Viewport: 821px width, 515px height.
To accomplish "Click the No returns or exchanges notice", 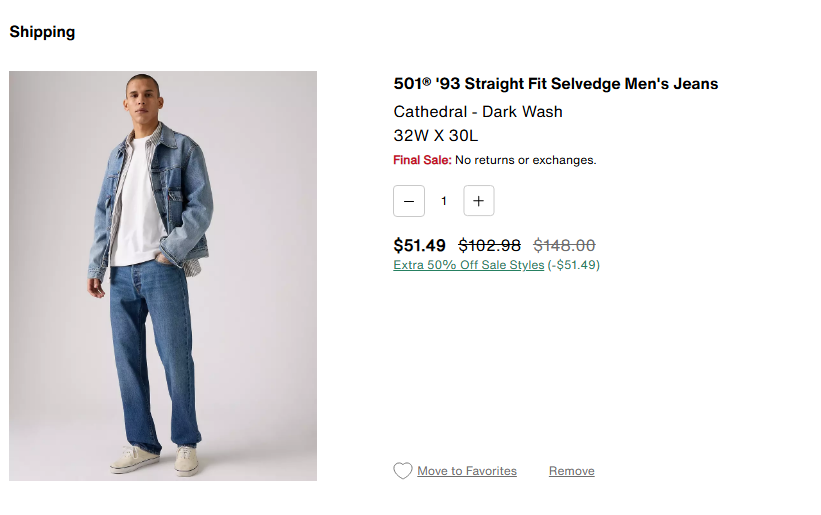I will 525,160.
